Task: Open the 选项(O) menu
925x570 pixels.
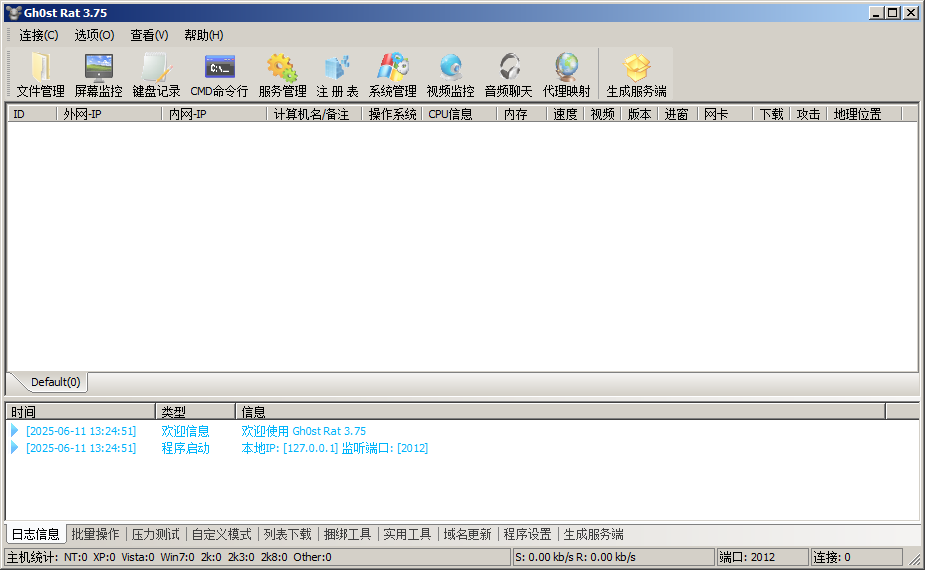Action: click(x=94, y=35)
